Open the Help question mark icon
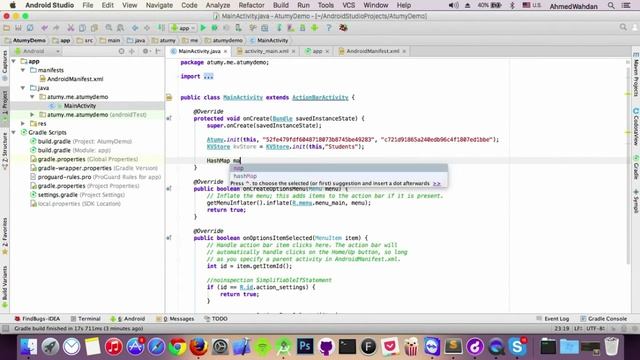640x360 pixels. [329, 28]
